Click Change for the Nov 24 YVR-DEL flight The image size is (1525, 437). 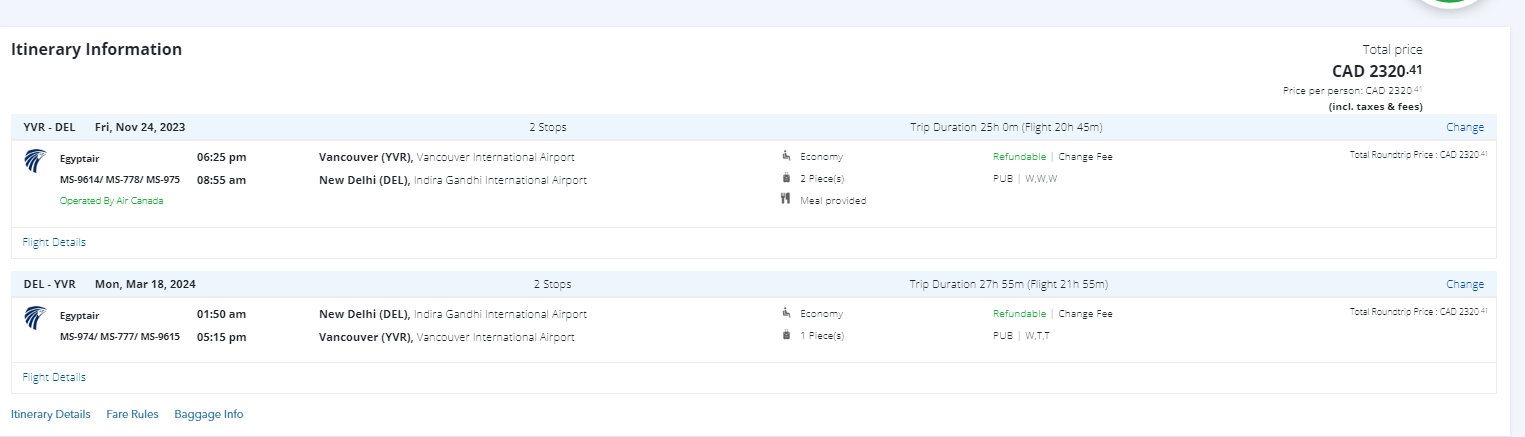pyautogui.click(x=1464, y=127)
